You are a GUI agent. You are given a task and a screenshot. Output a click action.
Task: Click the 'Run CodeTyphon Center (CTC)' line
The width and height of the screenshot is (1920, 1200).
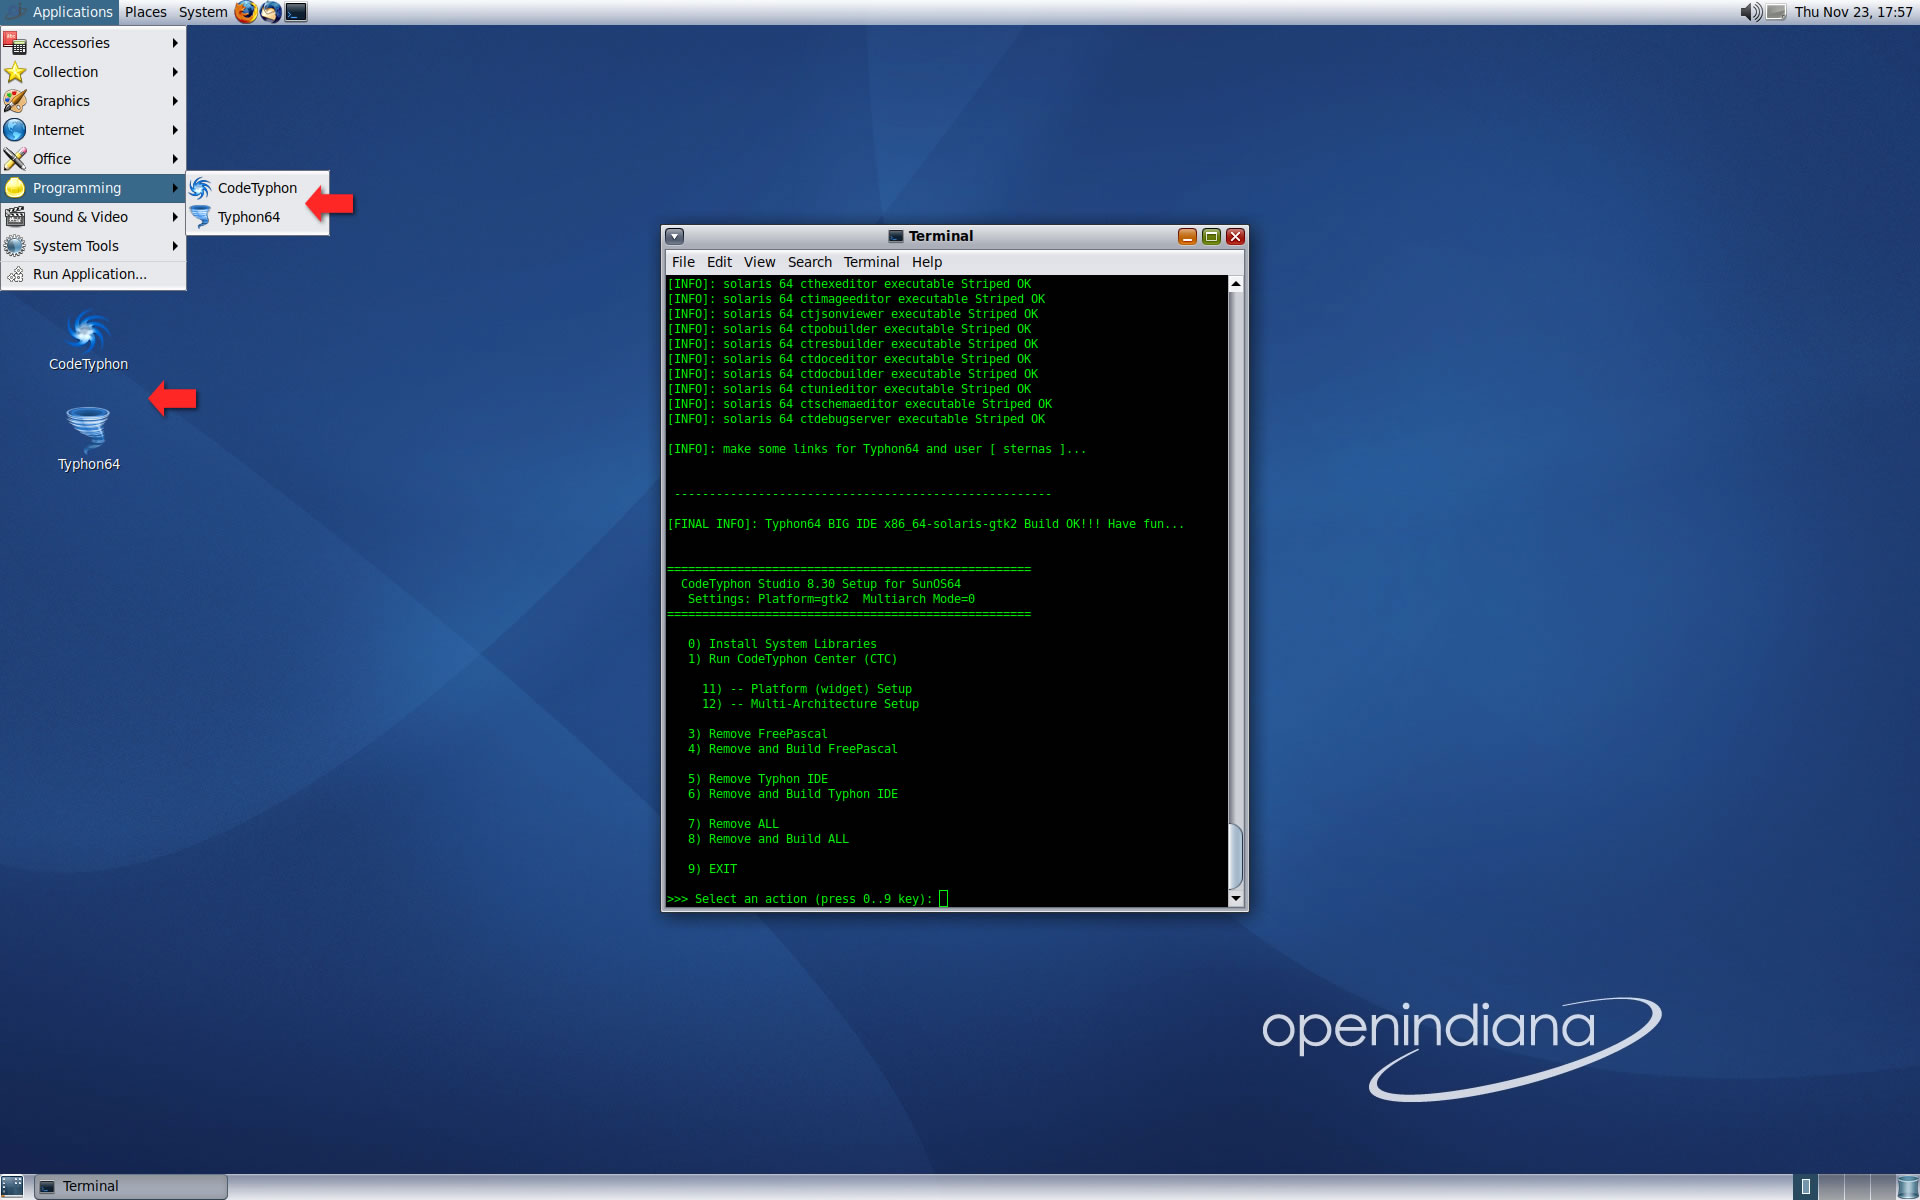pyautogui.click(x=792, y=659)
